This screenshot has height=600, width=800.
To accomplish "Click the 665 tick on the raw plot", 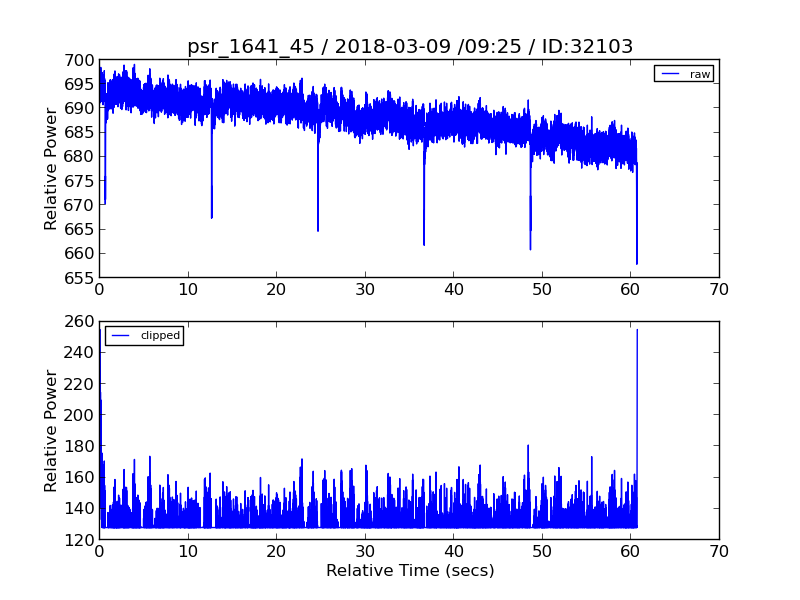I will 79,229.
